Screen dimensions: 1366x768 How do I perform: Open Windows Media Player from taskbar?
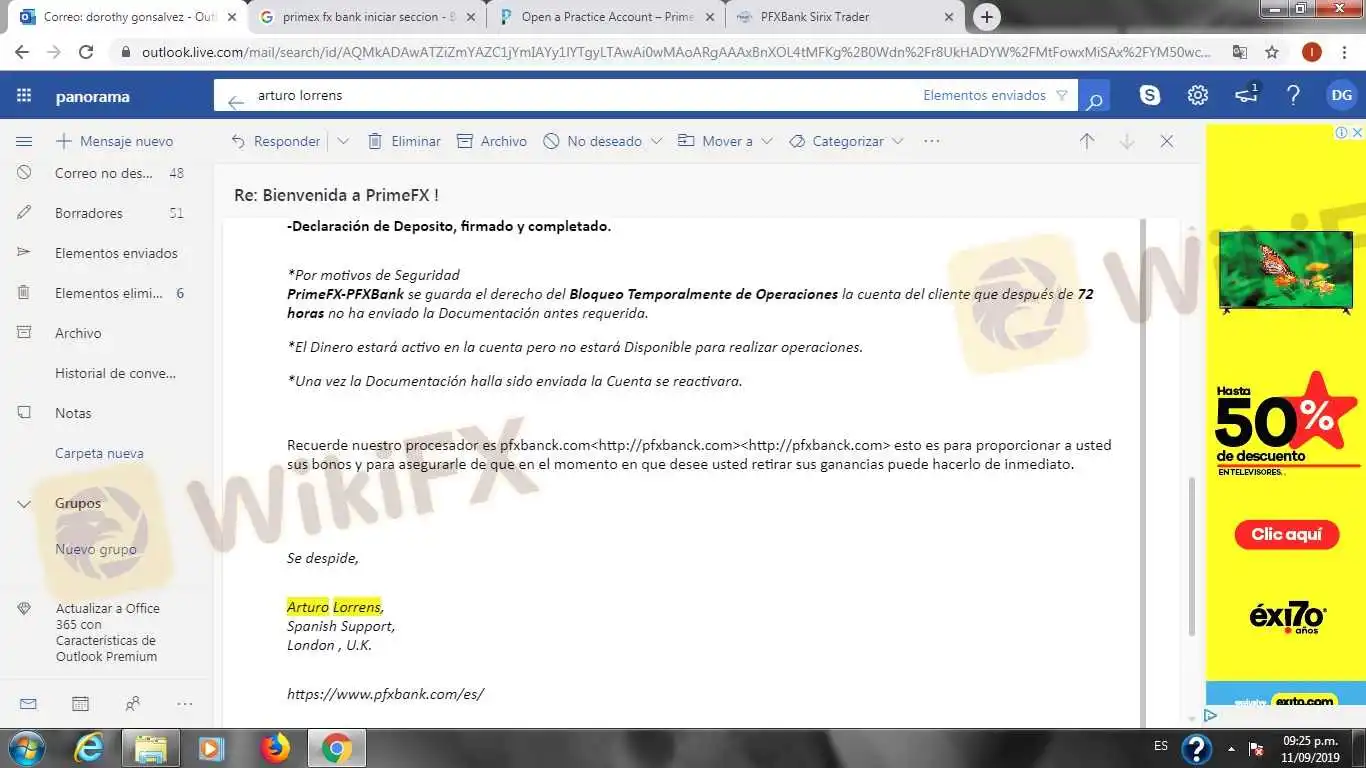(211, 748)
